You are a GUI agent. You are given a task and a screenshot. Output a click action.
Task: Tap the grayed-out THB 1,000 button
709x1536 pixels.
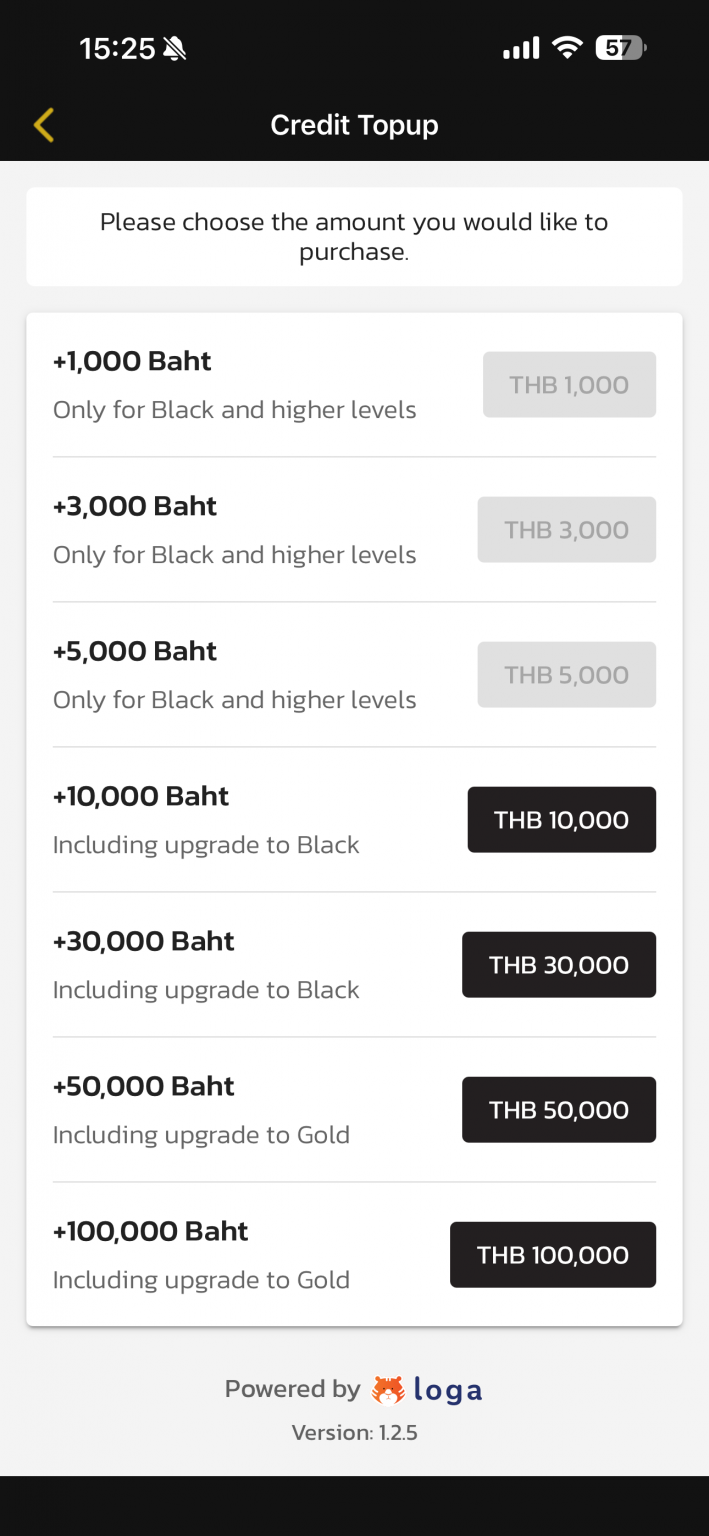568,384
